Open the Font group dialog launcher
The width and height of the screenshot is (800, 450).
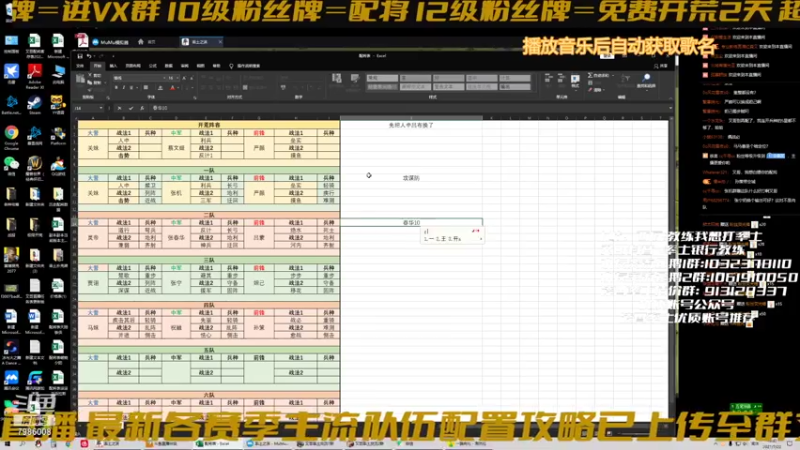(194, 97)
